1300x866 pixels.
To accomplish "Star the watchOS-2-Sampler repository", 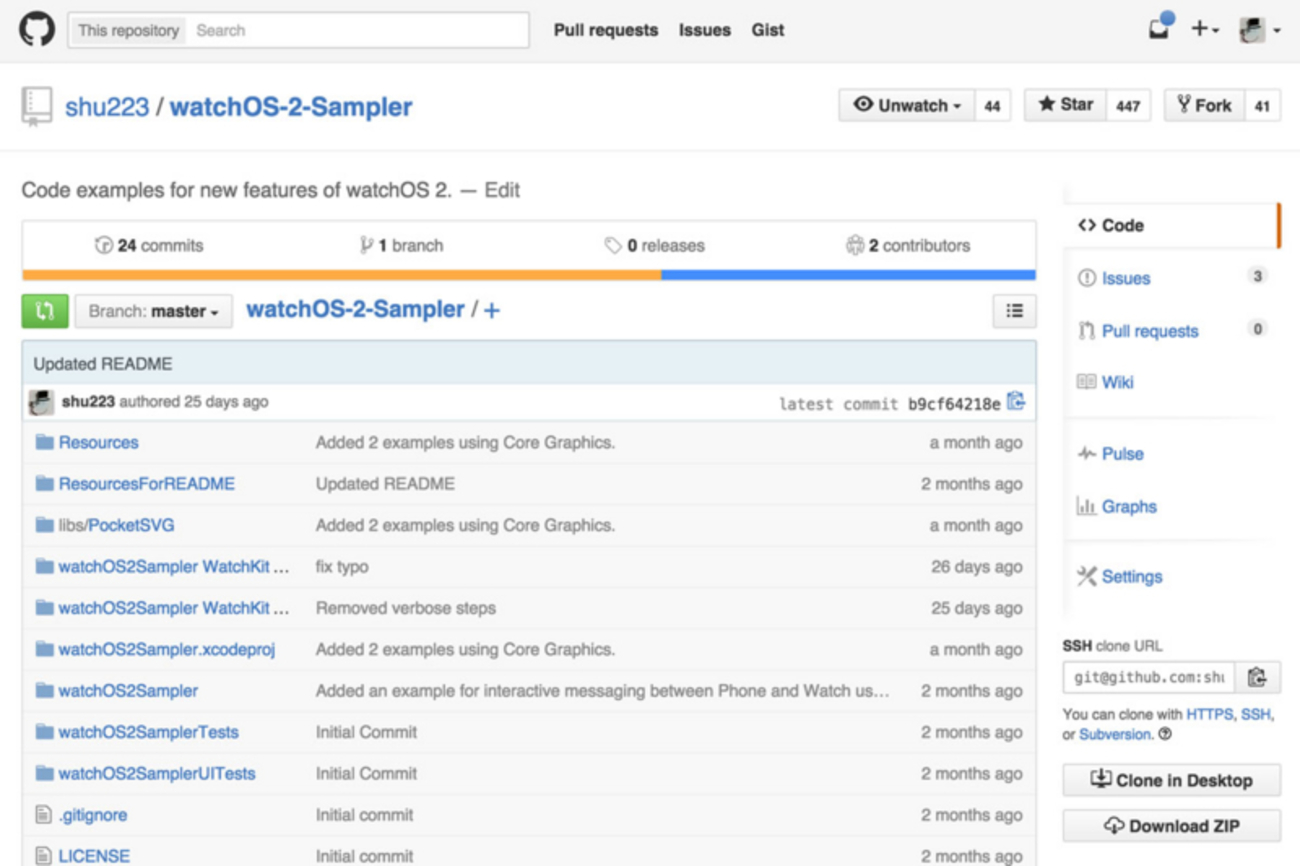I will coord(1066,105).
